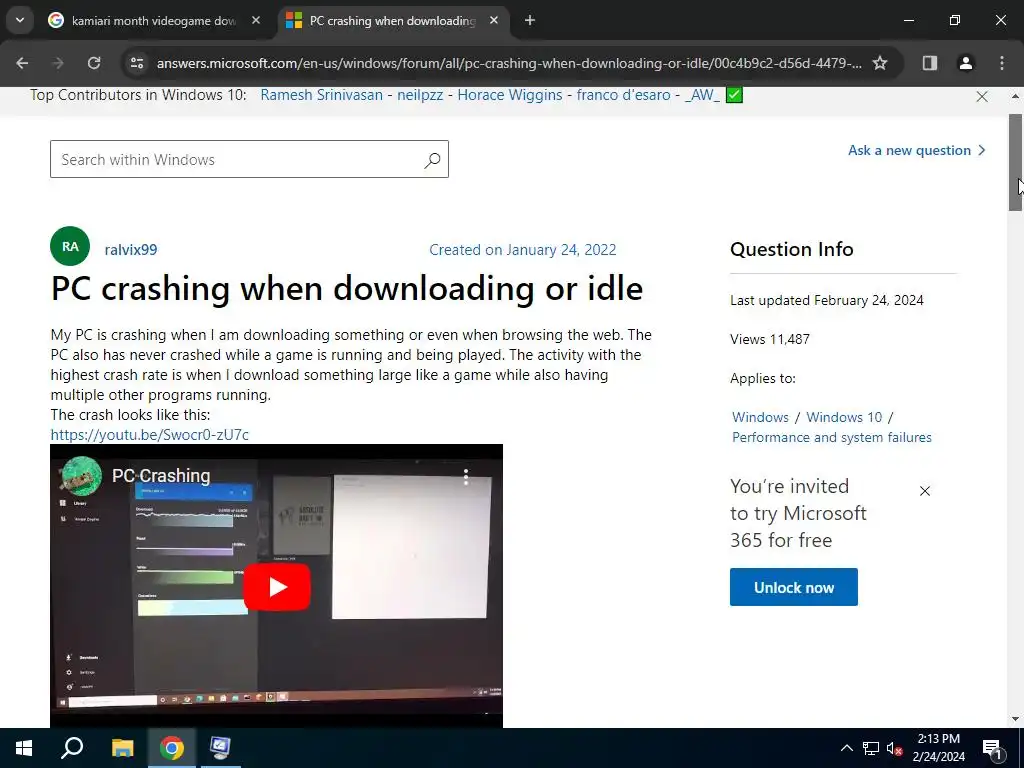Open the monitor app in taskbar
Viewport: 1024px width, 768px height.
pos(220,748)
